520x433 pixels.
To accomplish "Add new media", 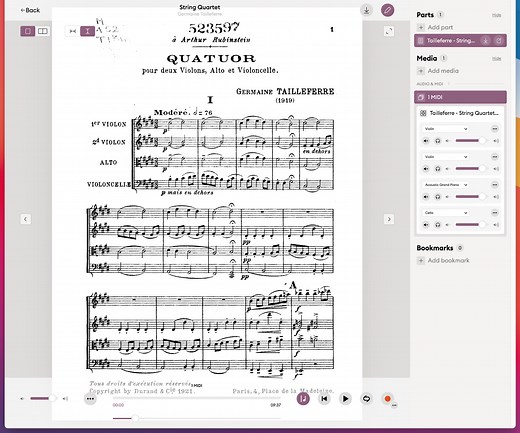I will (438, 71).
